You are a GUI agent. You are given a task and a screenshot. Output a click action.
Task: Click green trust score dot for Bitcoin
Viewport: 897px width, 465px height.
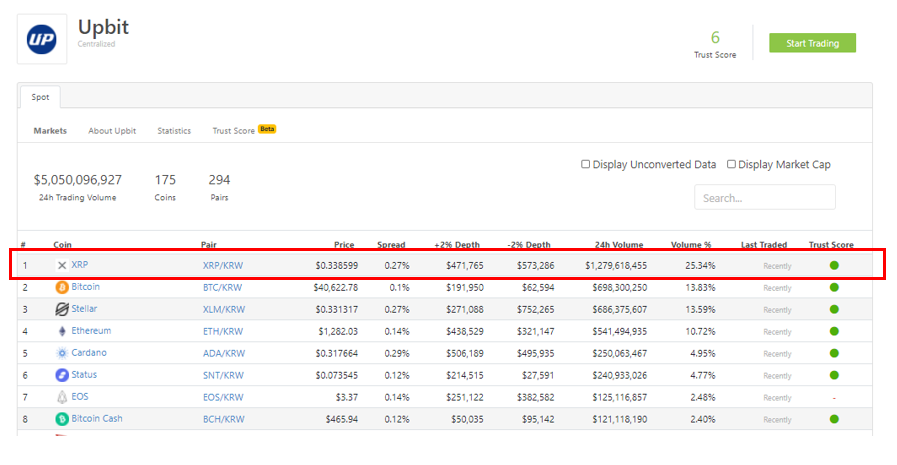(x=834, y=287)
